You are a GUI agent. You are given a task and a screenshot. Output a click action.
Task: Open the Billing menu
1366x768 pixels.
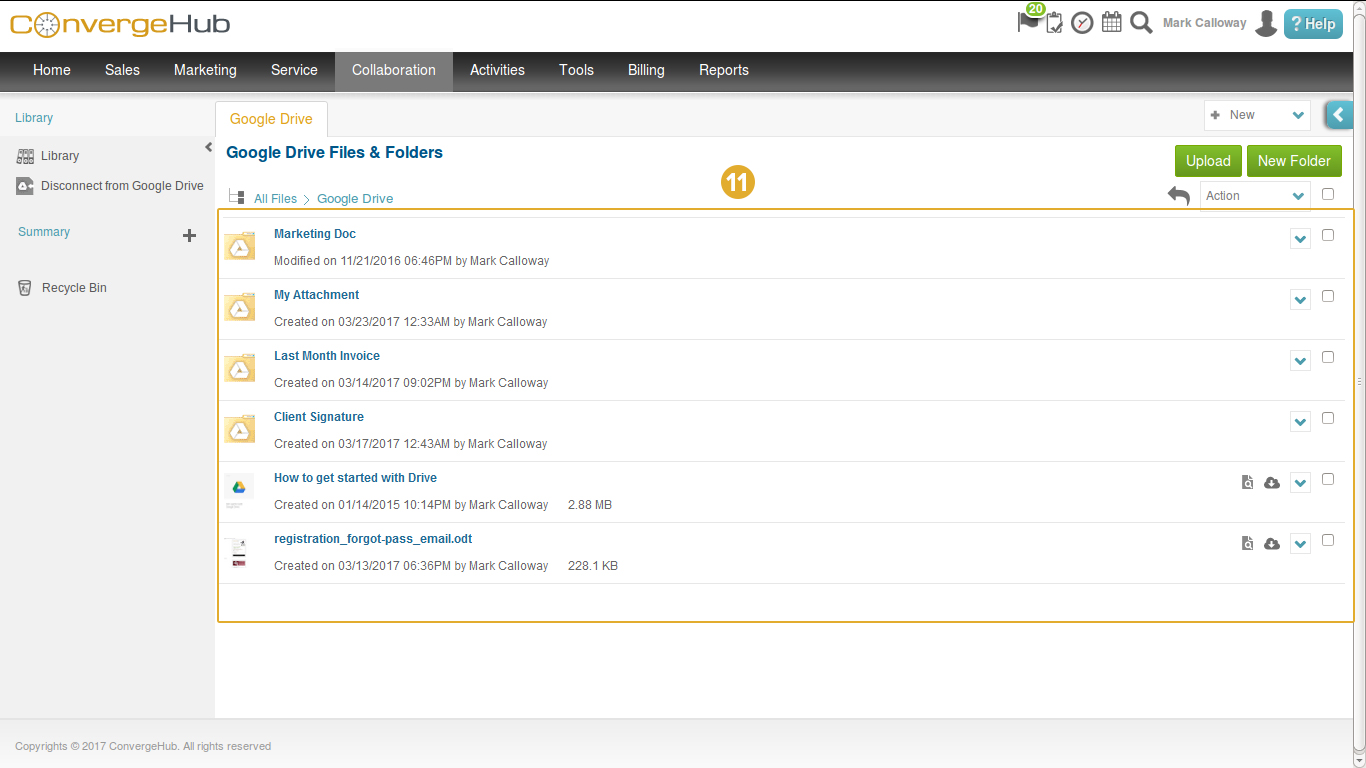click(646, 70)
